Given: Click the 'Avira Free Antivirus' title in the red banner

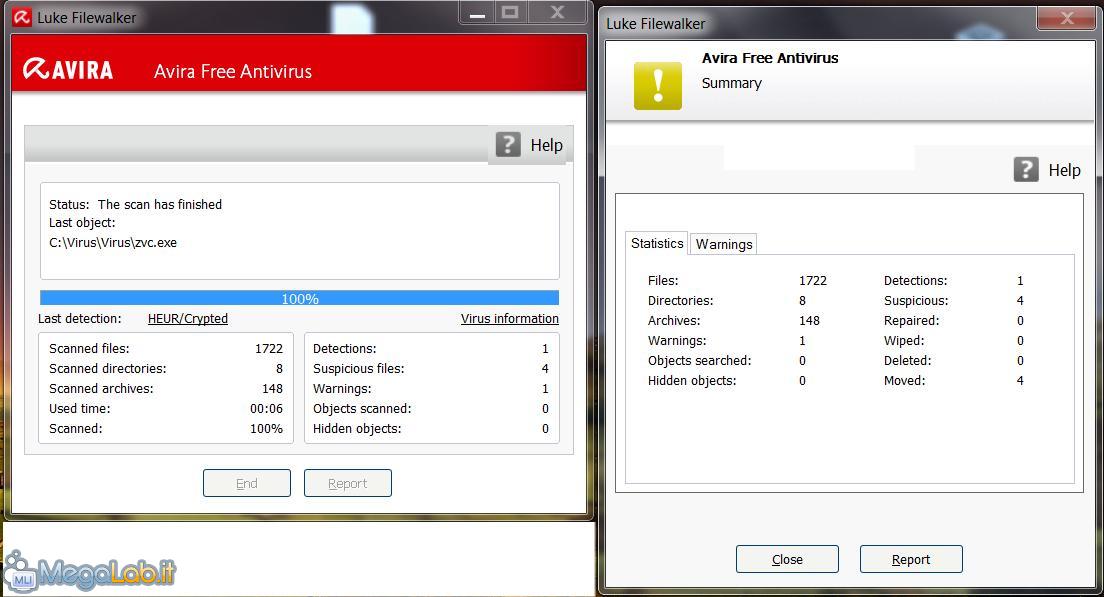Looking at the screenshot, I should (233, 71).
